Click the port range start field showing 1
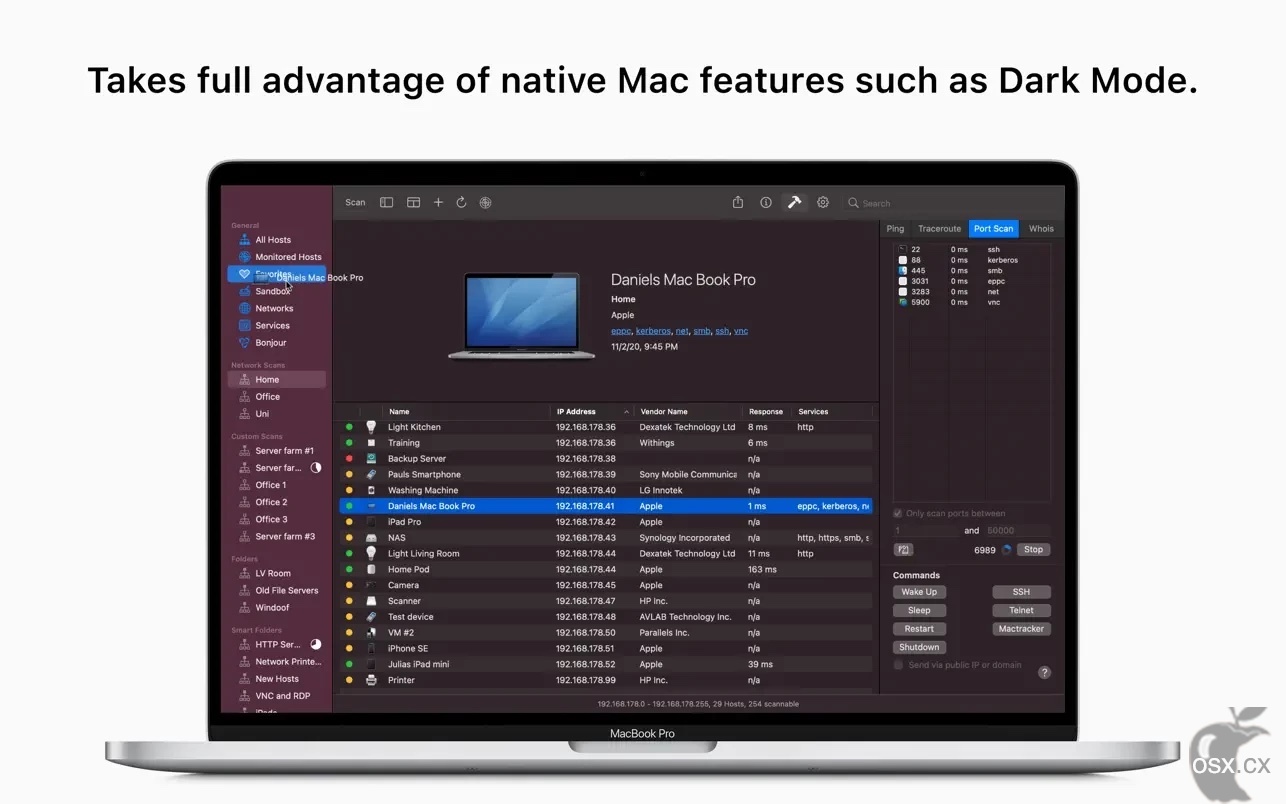This screenshot has width=1286, height=804. [x=926, y=531]
